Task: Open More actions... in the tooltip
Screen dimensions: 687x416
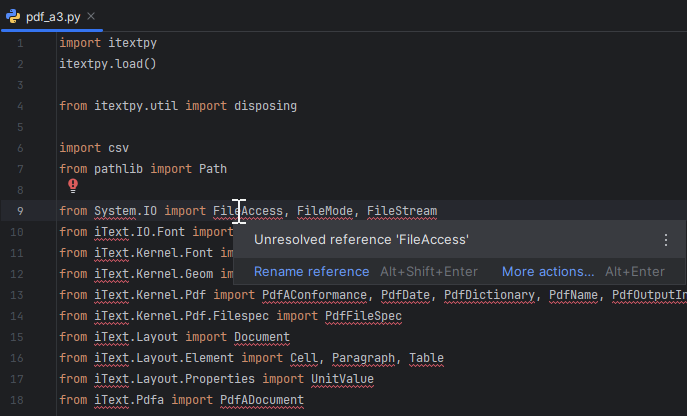Action: [x=548, y=272]
